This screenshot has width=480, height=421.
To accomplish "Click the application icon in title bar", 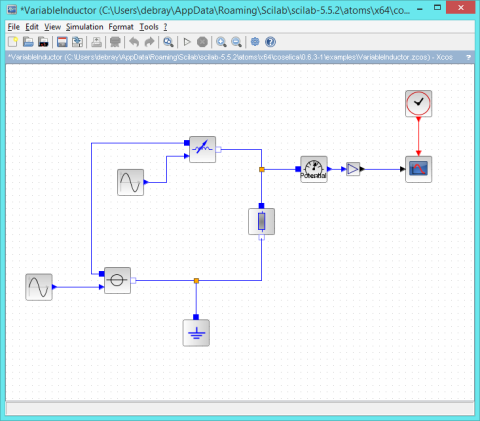I will pyautogui.click(x=12, y=9).
